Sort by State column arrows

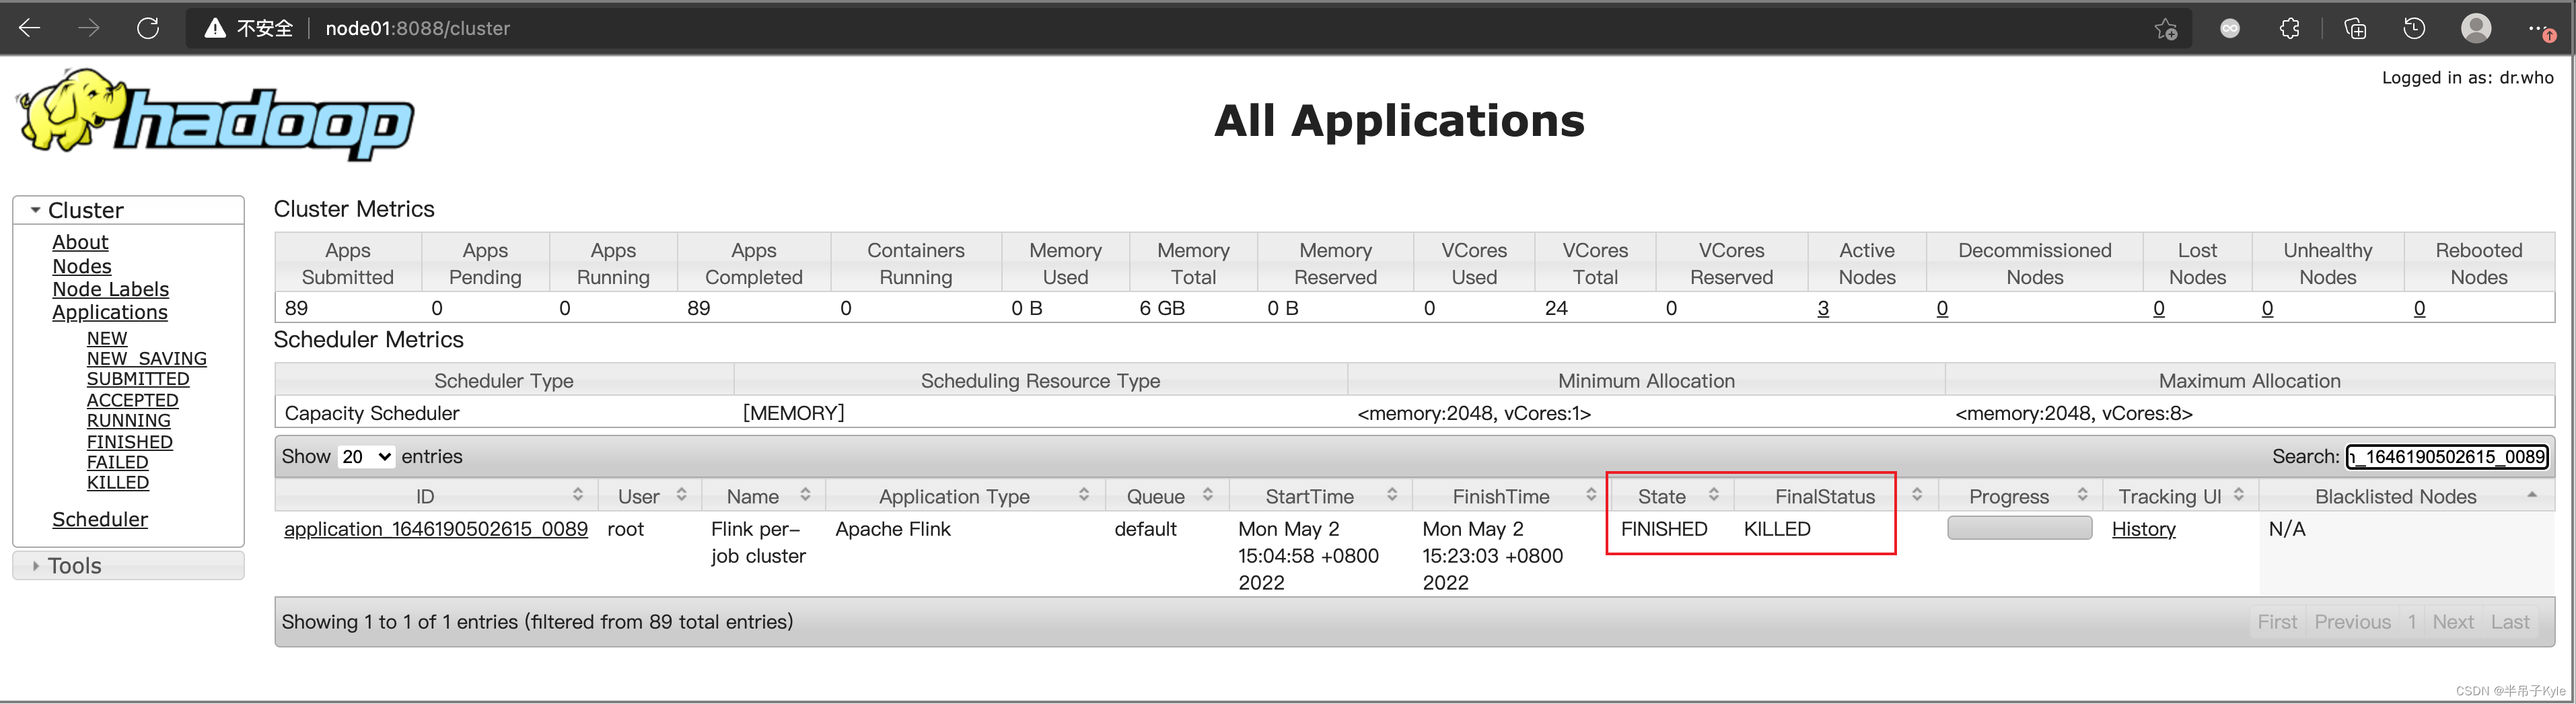[1714, 495]
